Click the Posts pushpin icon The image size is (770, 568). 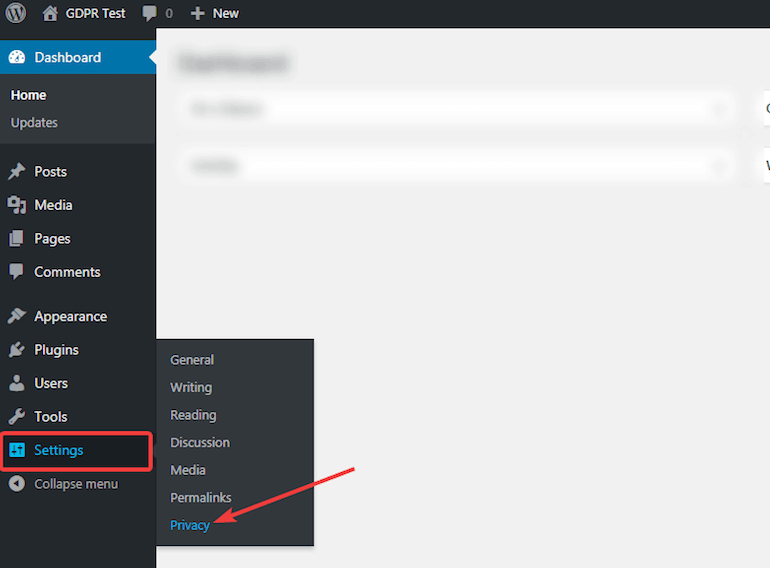point(17,171)
